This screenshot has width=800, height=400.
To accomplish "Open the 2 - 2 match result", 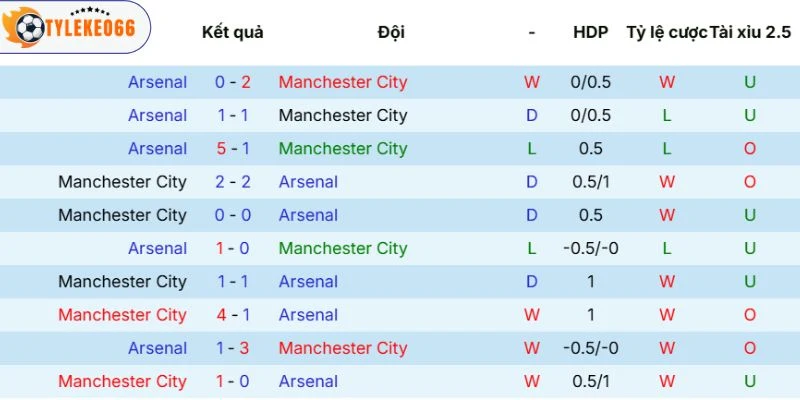I will (x=233, y=182).
